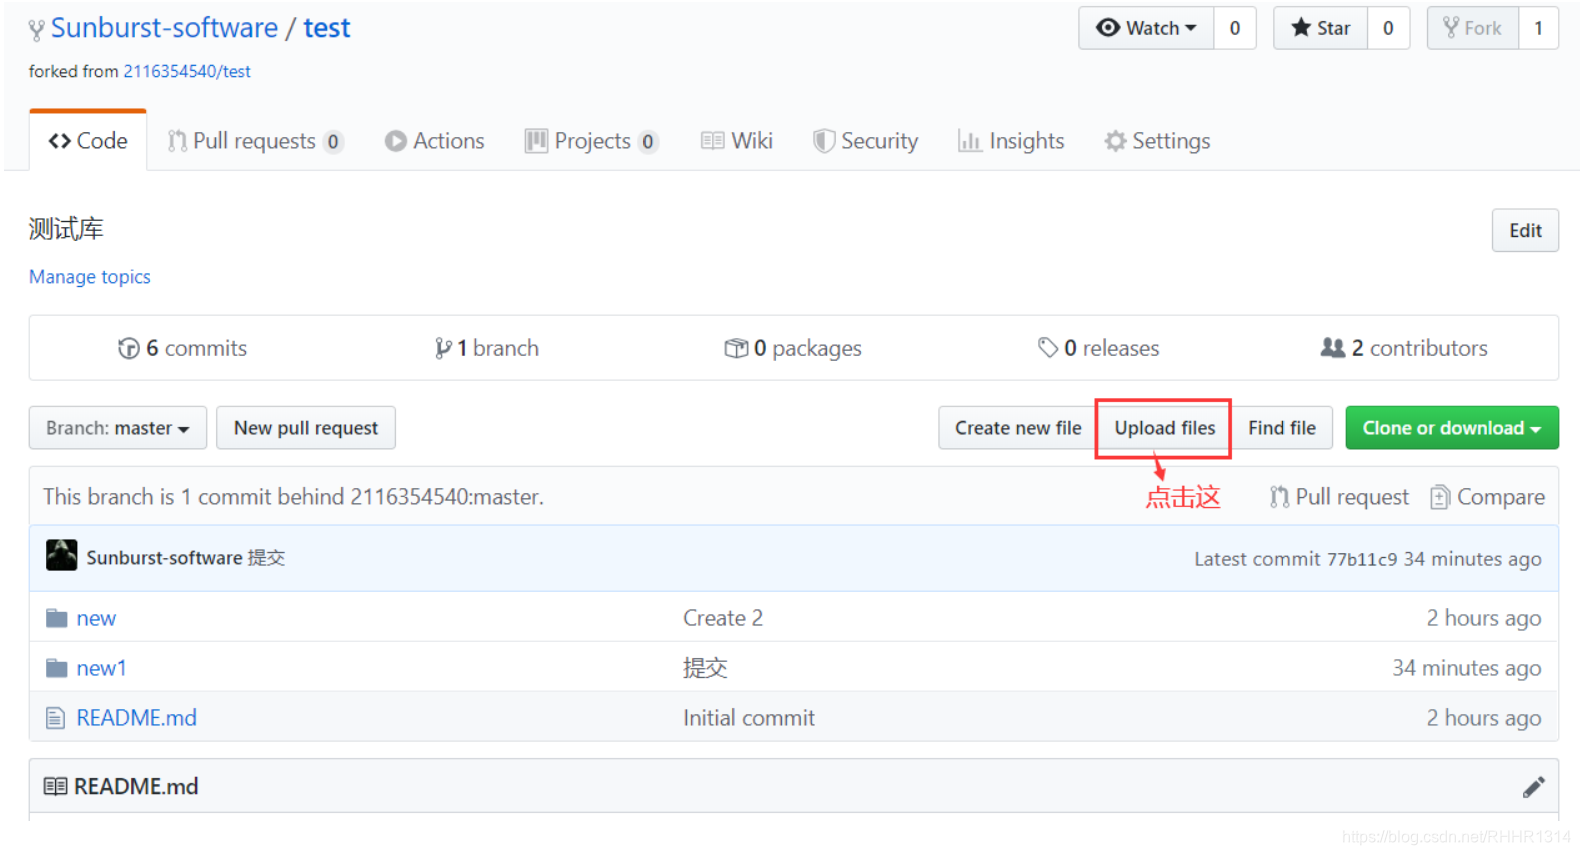Fork the repository

(1472, 28)
